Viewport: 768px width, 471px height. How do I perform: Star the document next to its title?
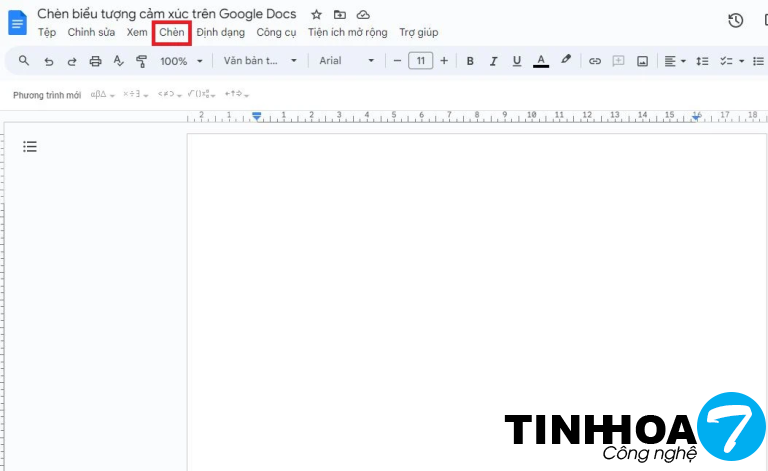316,15
